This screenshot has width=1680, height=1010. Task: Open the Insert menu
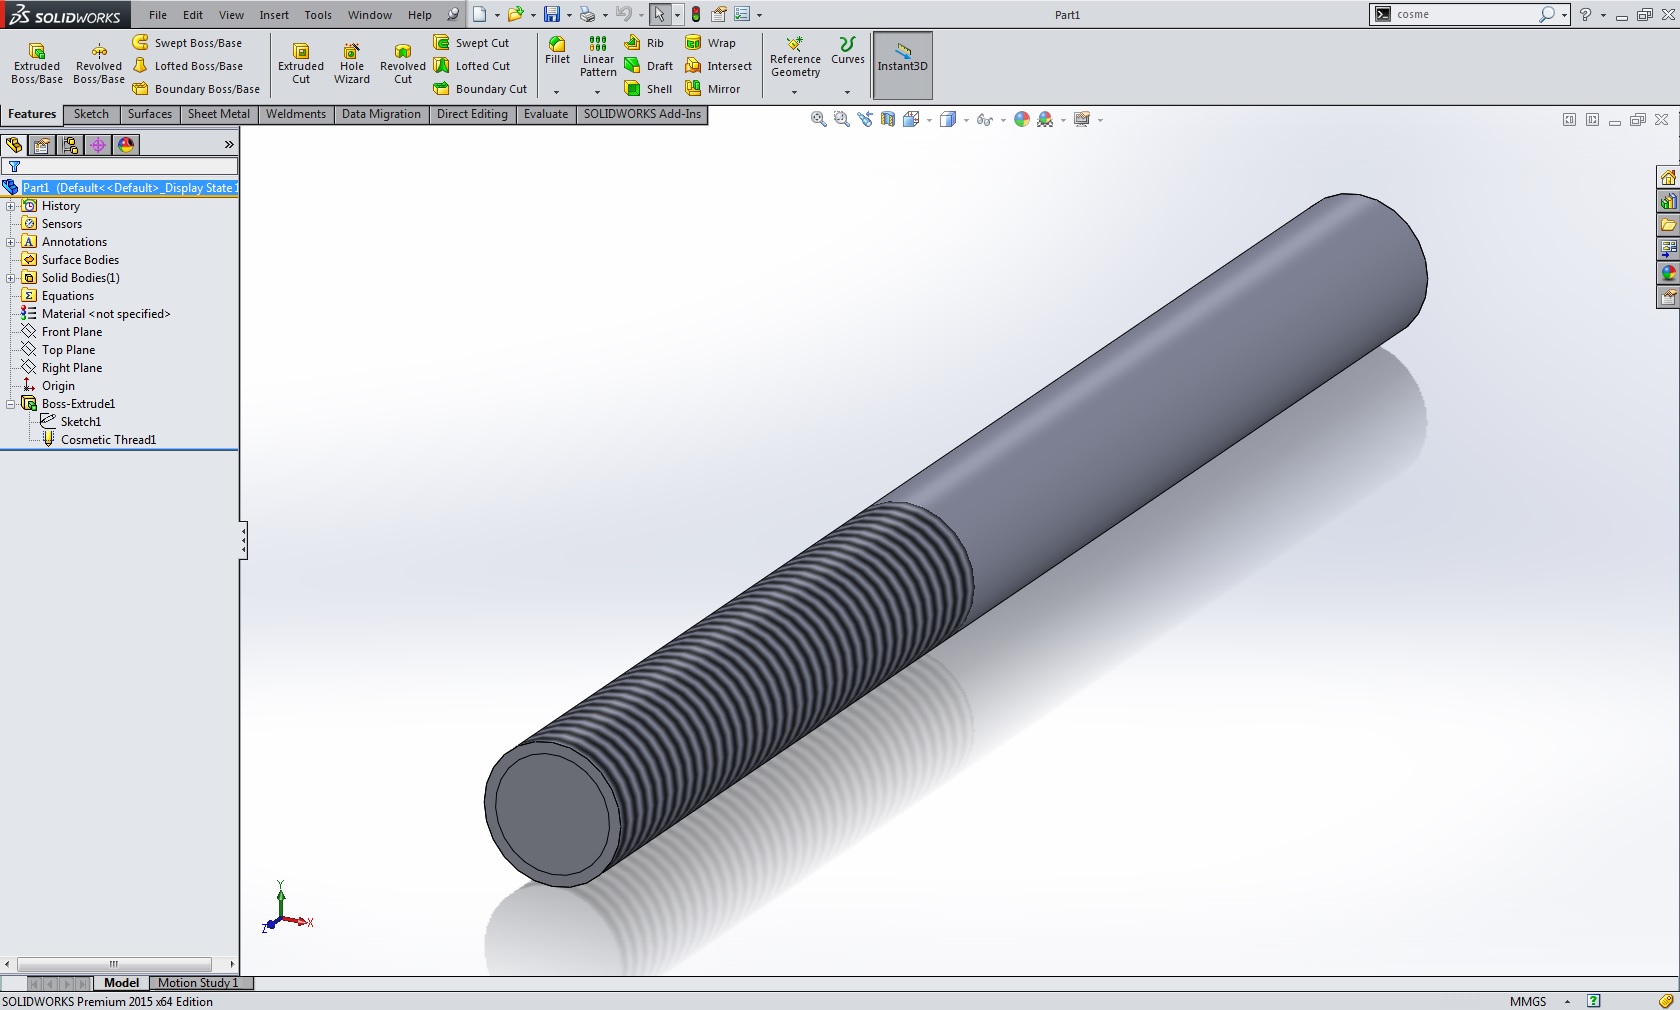[274, 15]
